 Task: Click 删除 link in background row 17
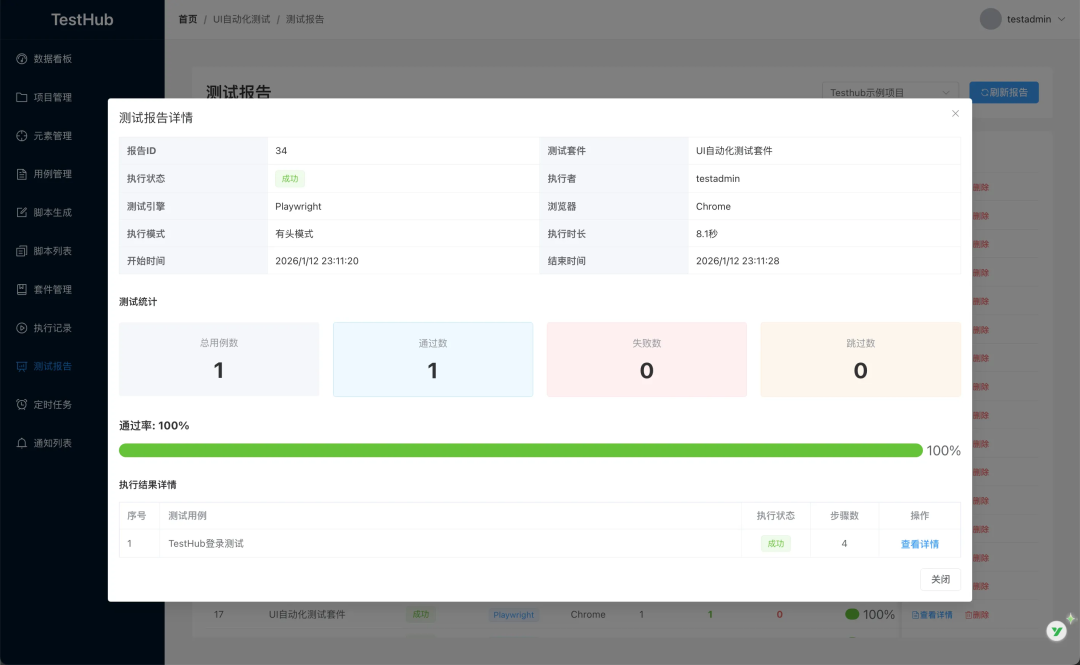click(976, 615)
